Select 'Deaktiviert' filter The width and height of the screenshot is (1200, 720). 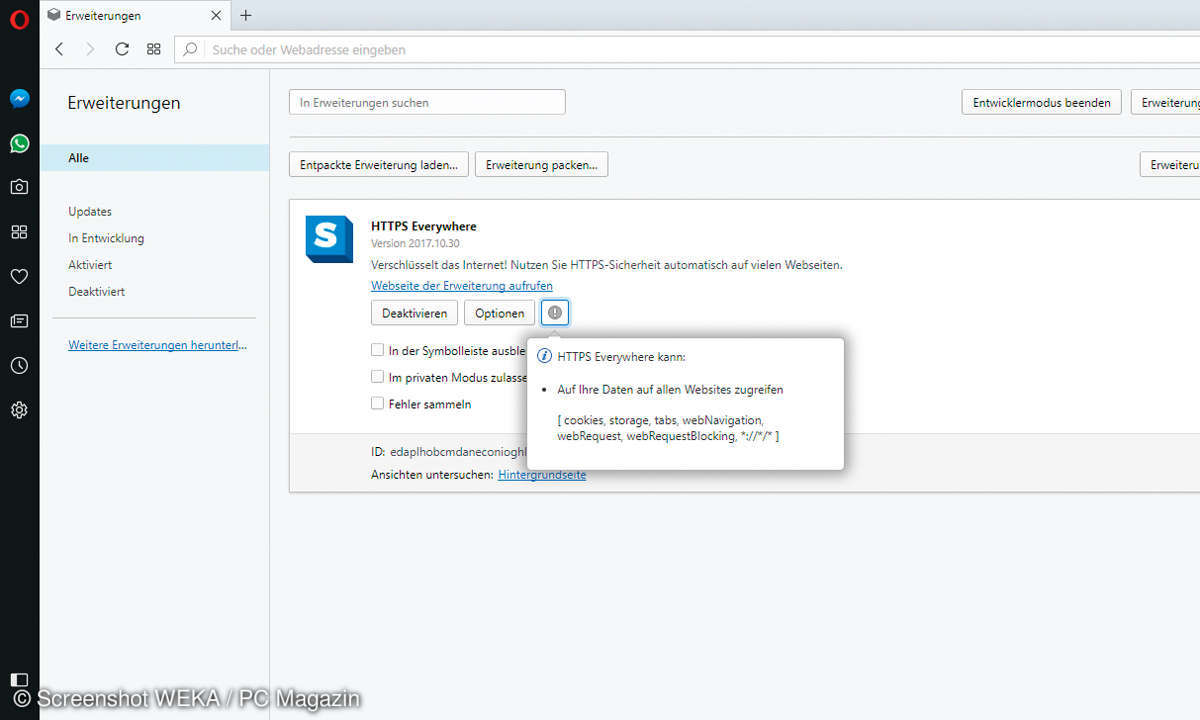[96, 292]
